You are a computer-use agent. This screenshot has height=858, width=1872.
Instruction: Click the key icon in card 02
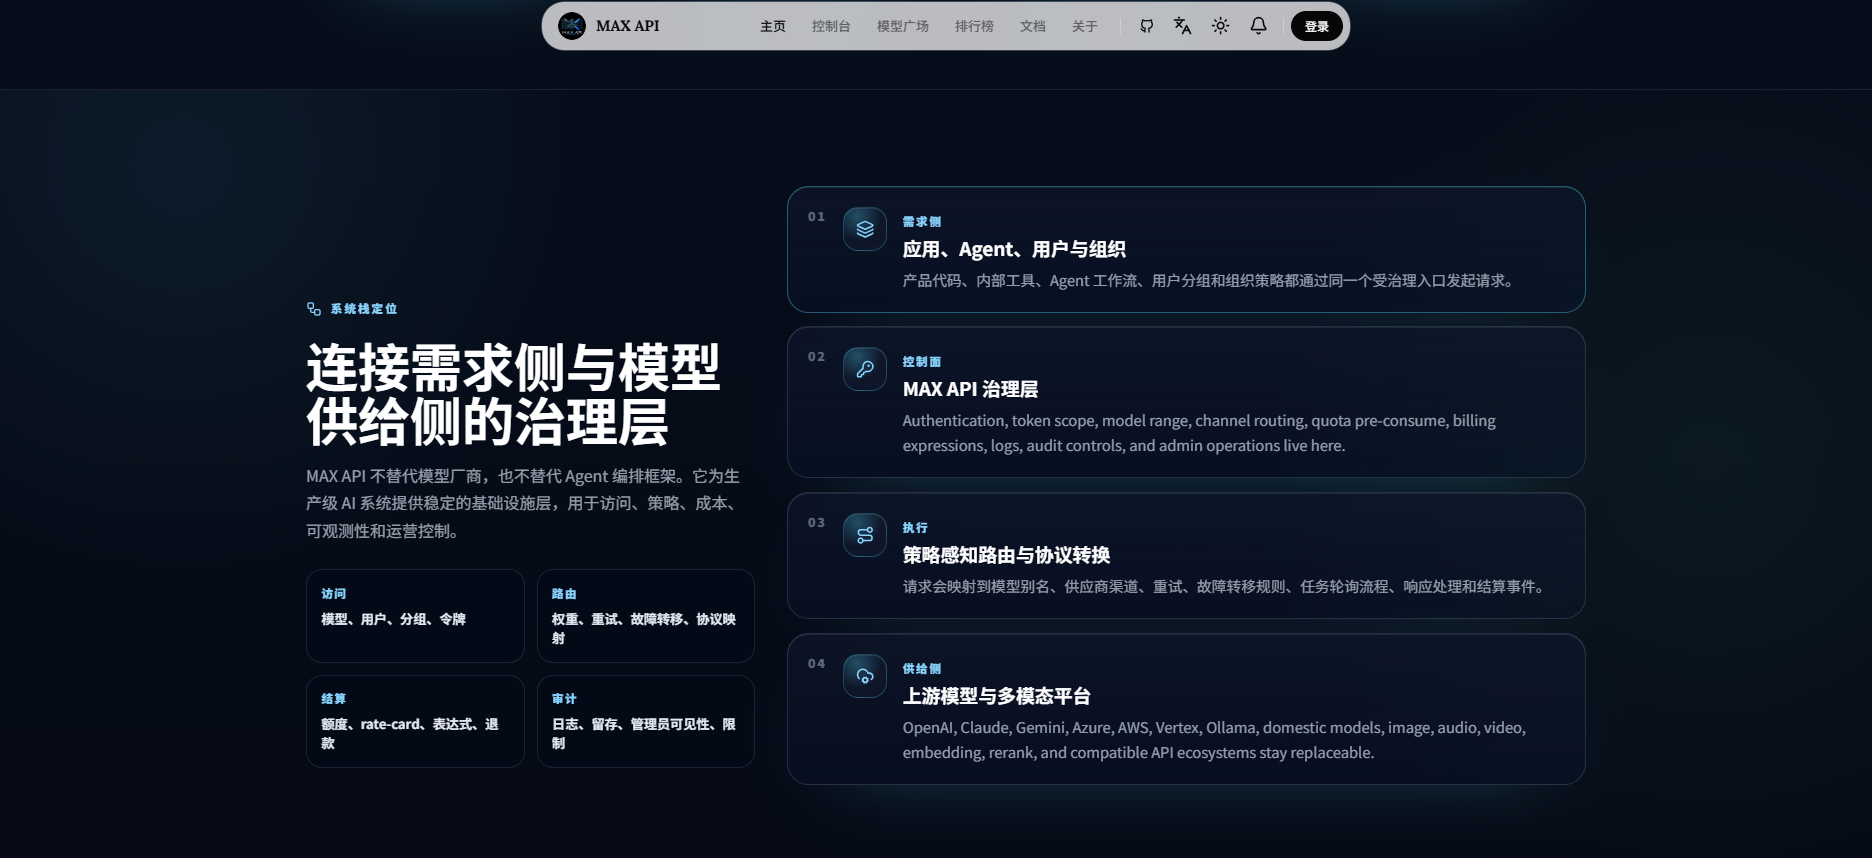click(865, 369)
